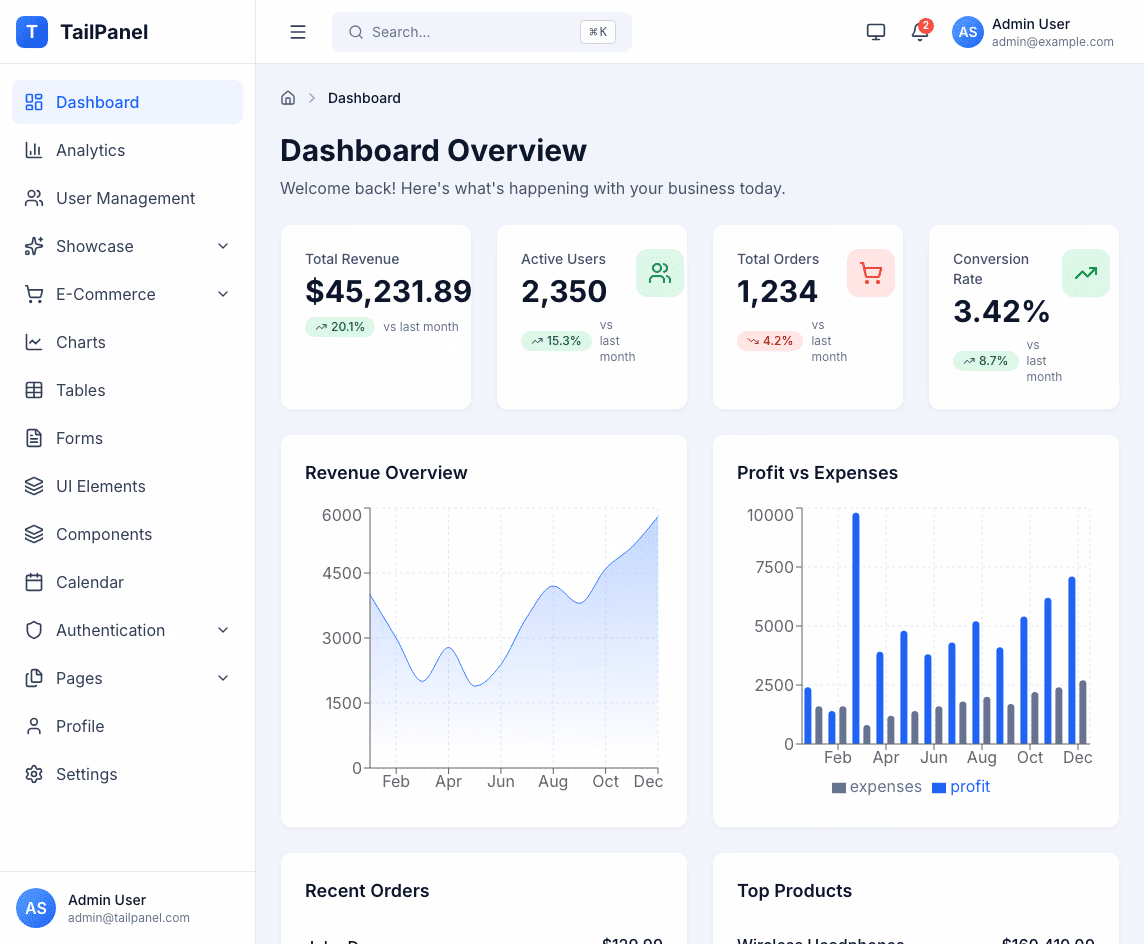This screenshot has width=1144, height=944.
Task: Open the Tables section icon
Action: pos(35,390)
